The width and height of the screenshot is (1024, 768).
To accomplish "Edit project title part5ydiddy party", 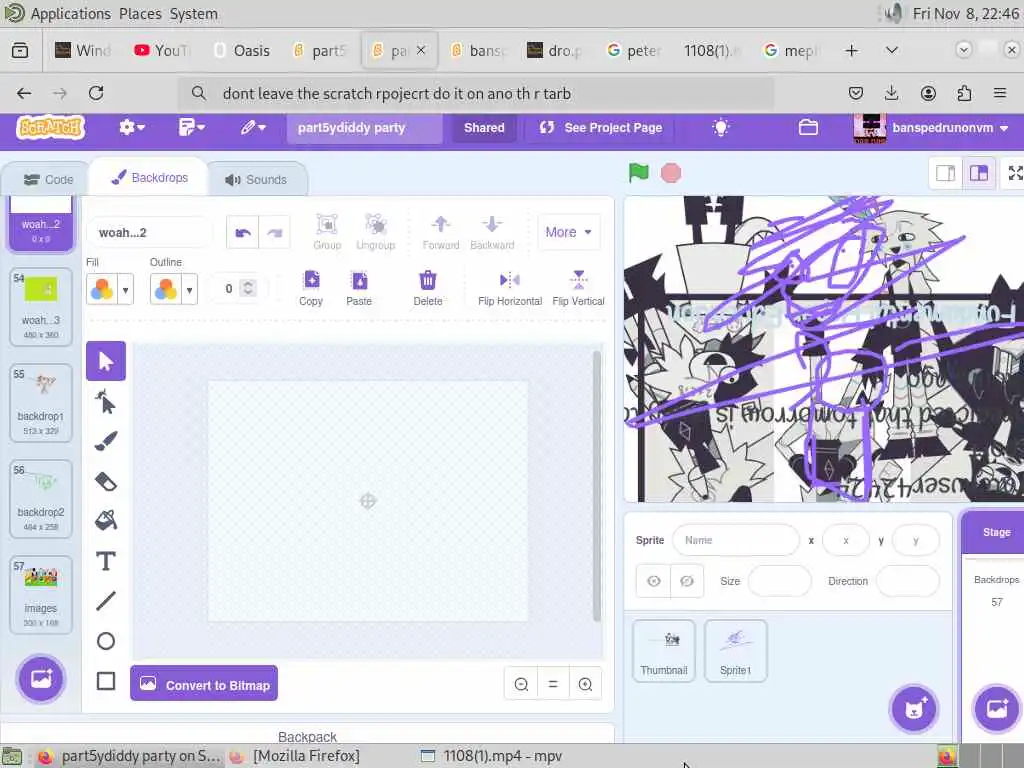I will coord(364,128).
